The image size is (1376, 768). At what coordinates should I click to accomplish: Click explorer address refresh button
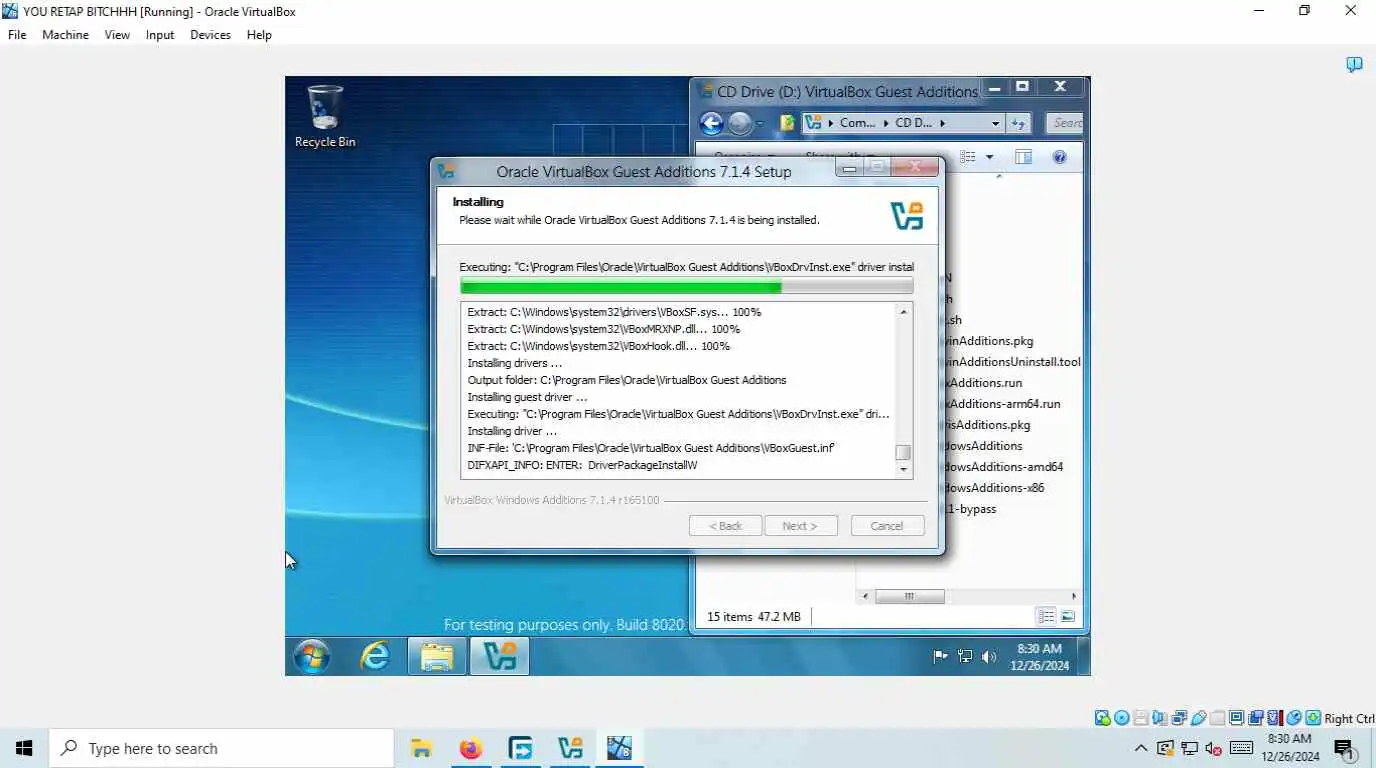(x=1018, y=123)
